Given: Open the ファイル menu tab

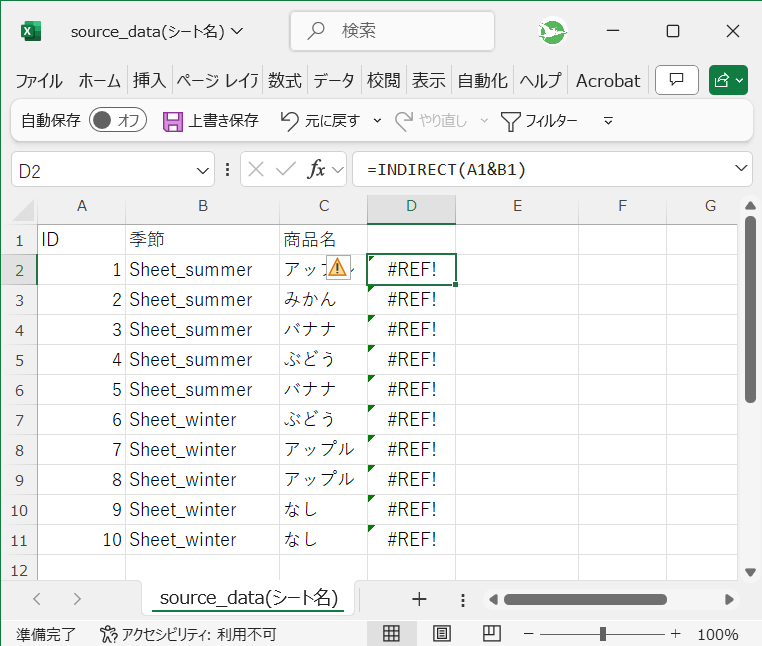Looking at the screenshot, I should (39, 81).
